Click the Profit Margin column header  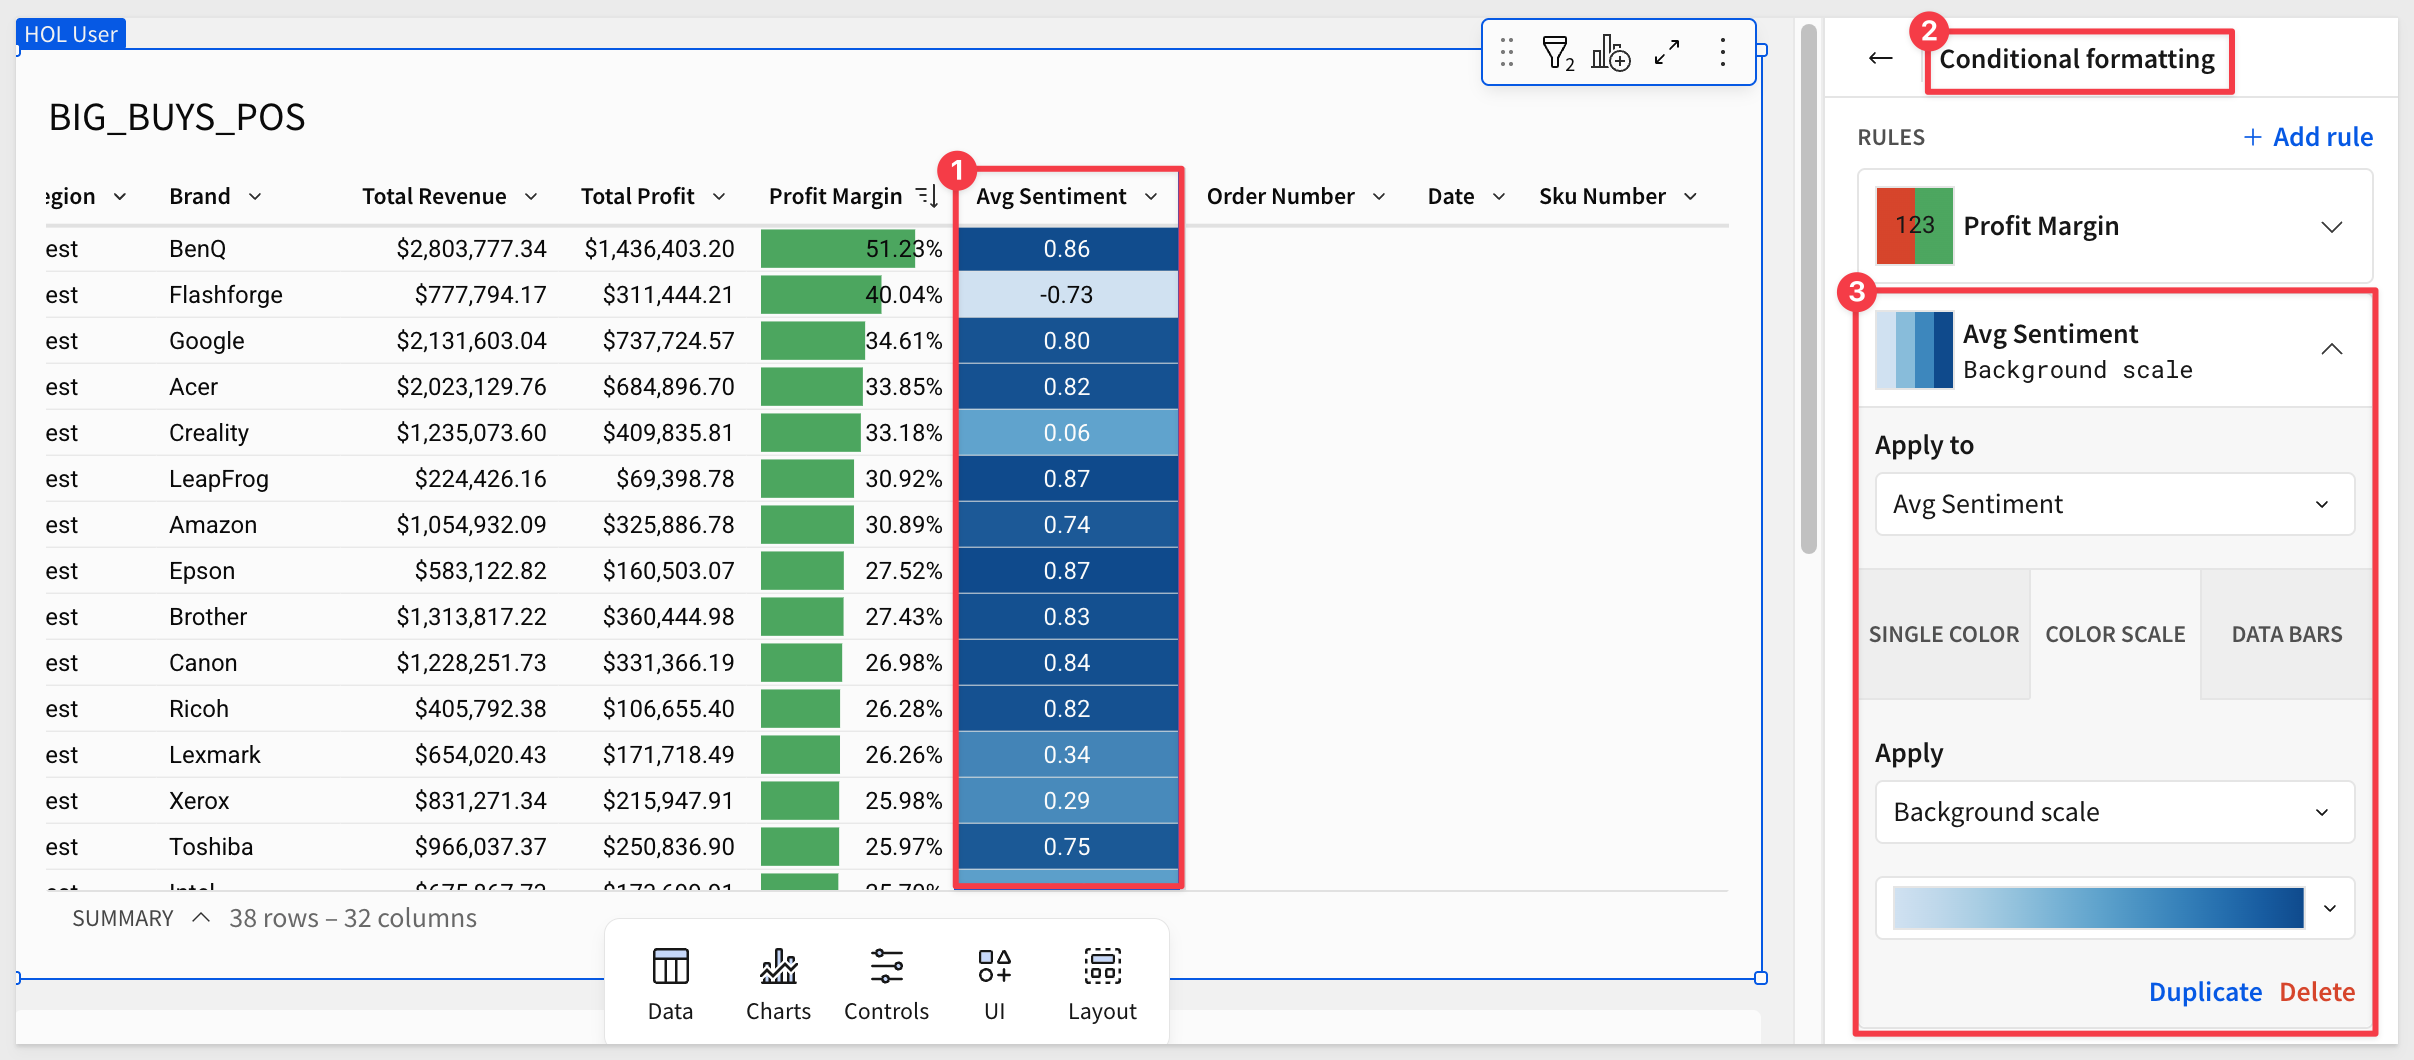[835, 197]
